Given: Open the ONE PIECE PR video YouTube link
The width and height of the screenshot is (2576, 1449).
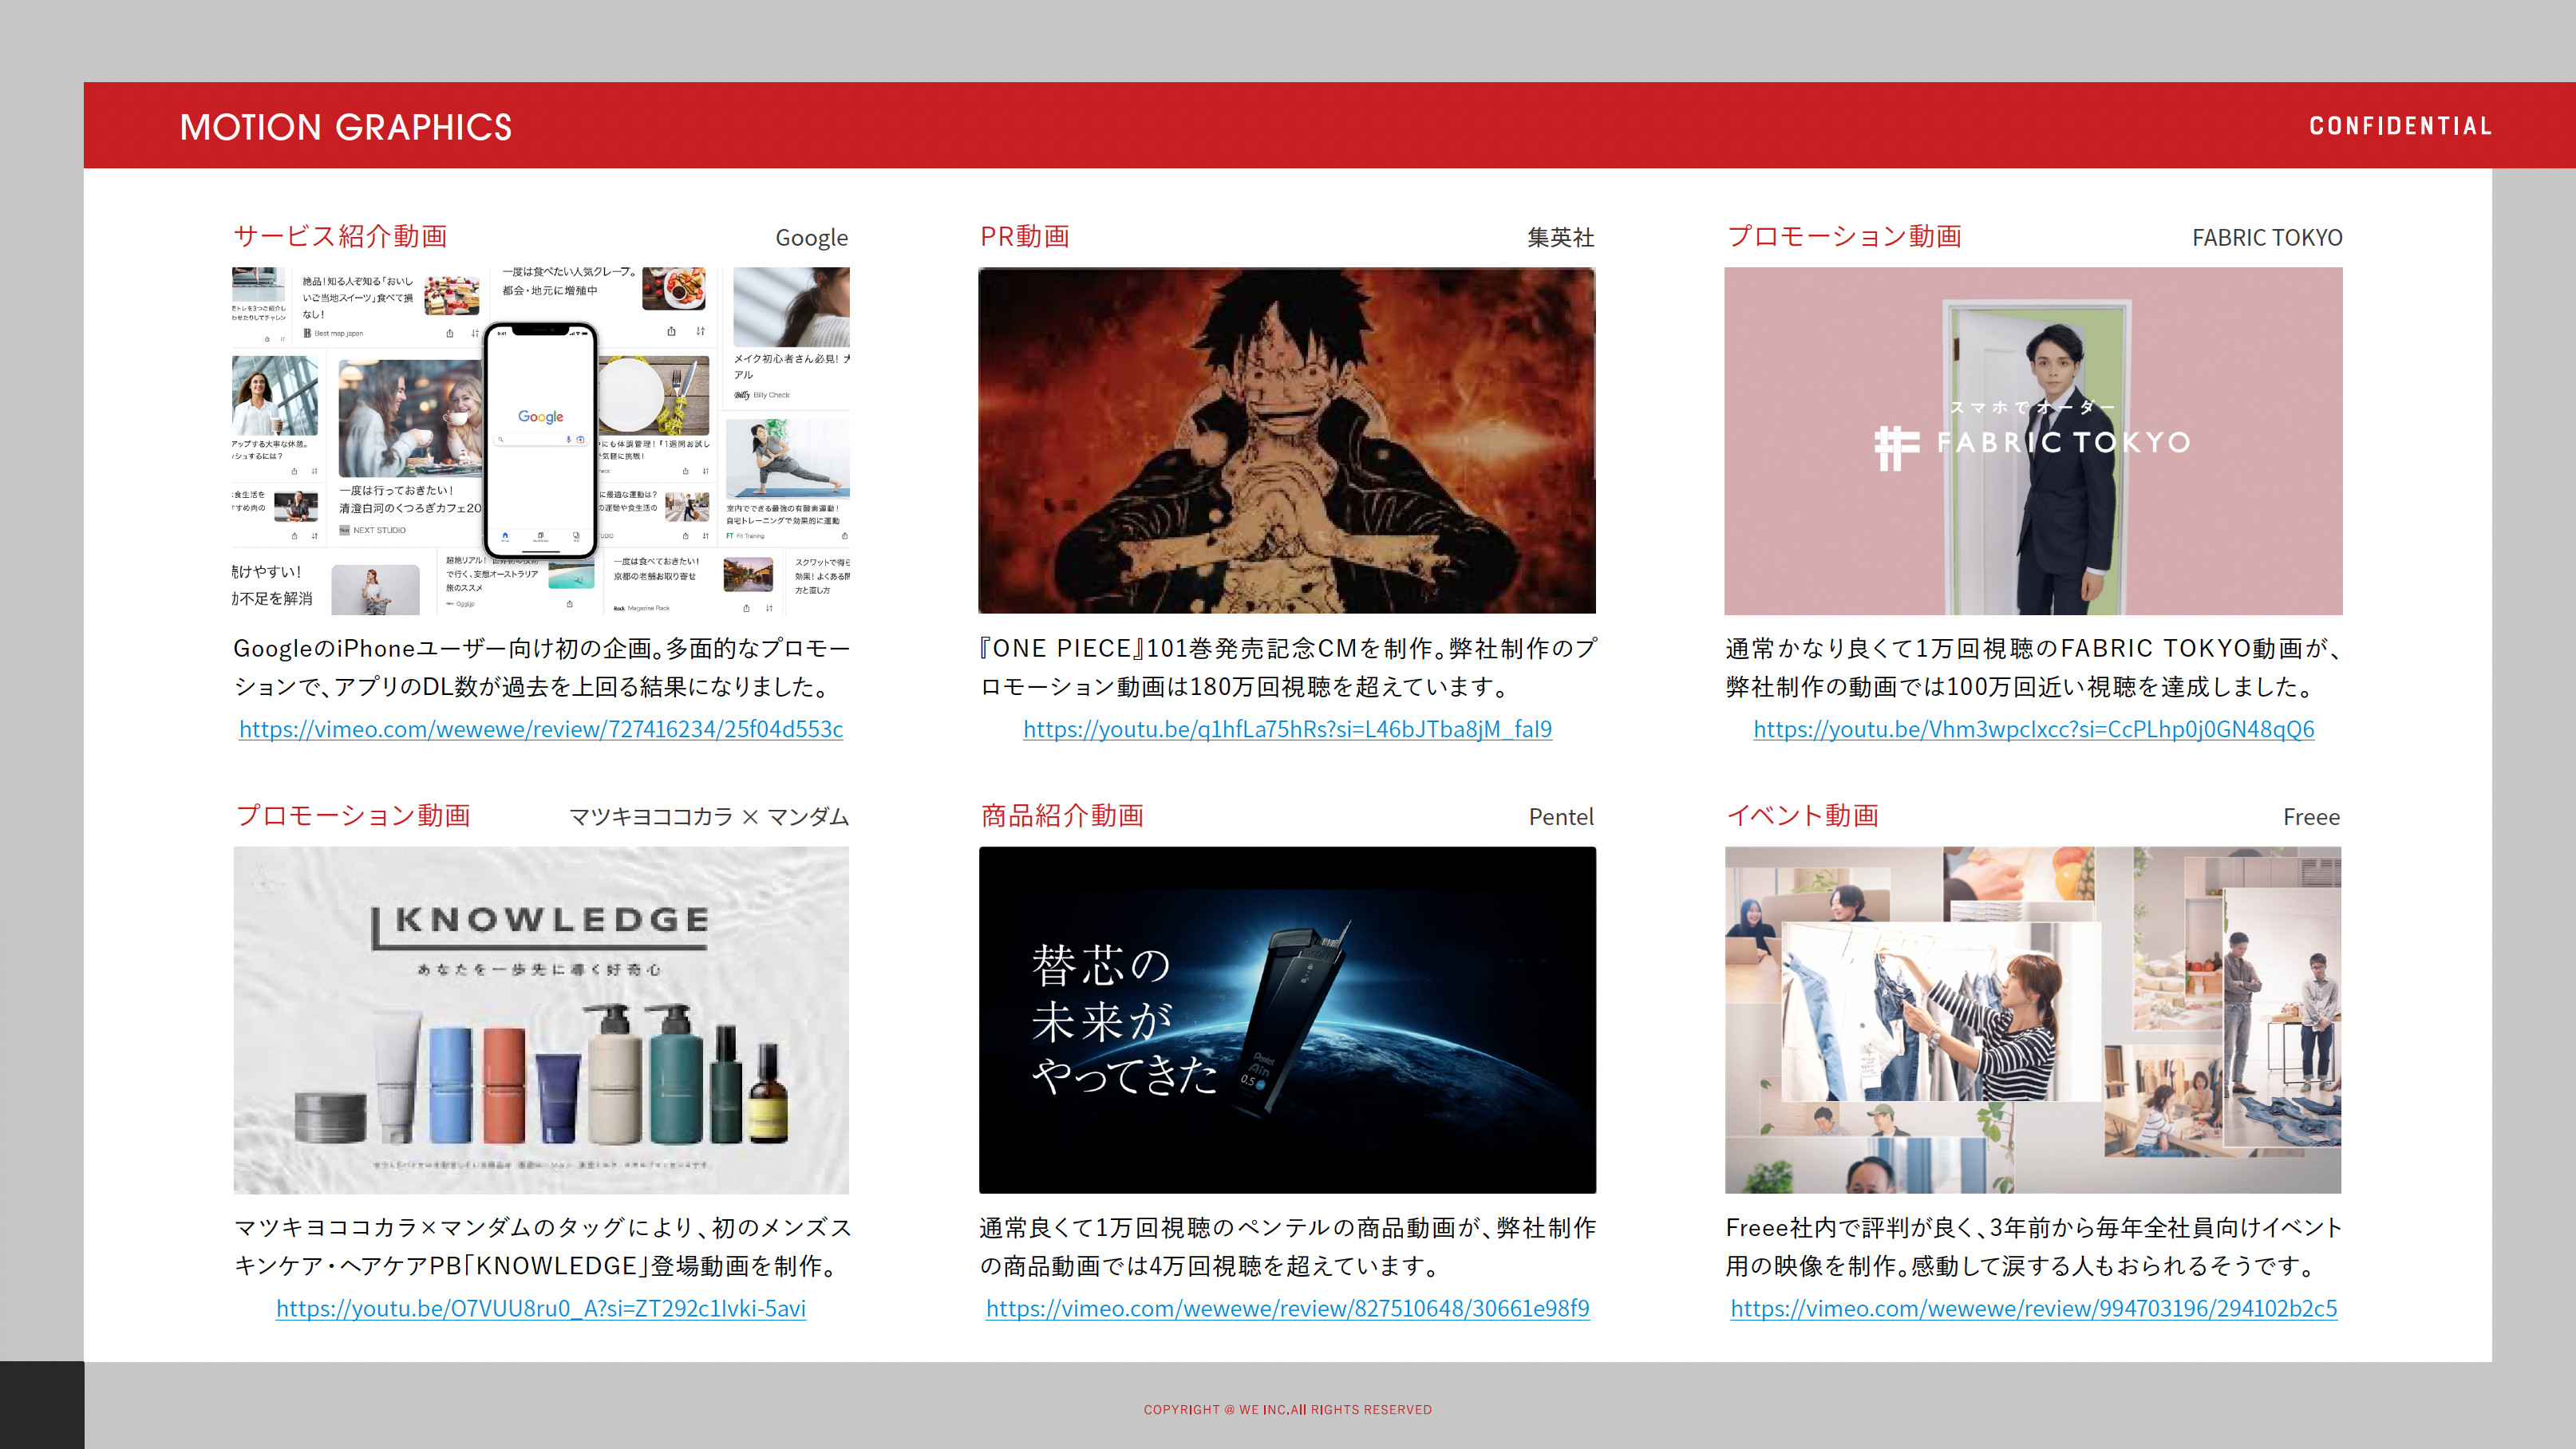Looking at the screenshot, I should click(1287, 729).
